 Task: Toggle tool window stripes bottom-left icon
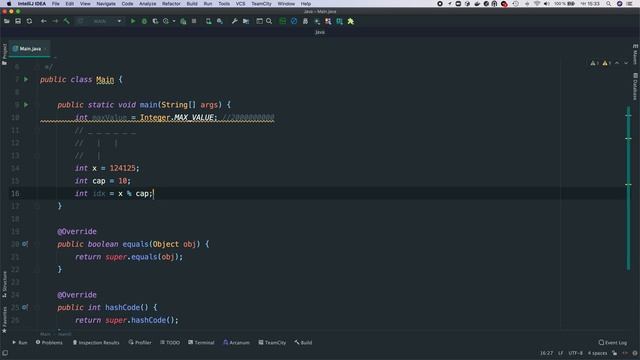coord(5,353)
